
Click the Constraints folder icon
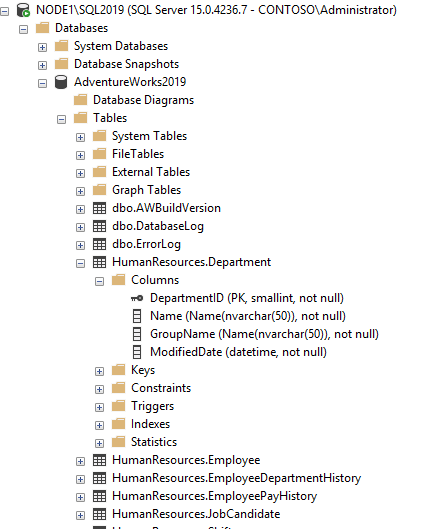tap(118, 388)
